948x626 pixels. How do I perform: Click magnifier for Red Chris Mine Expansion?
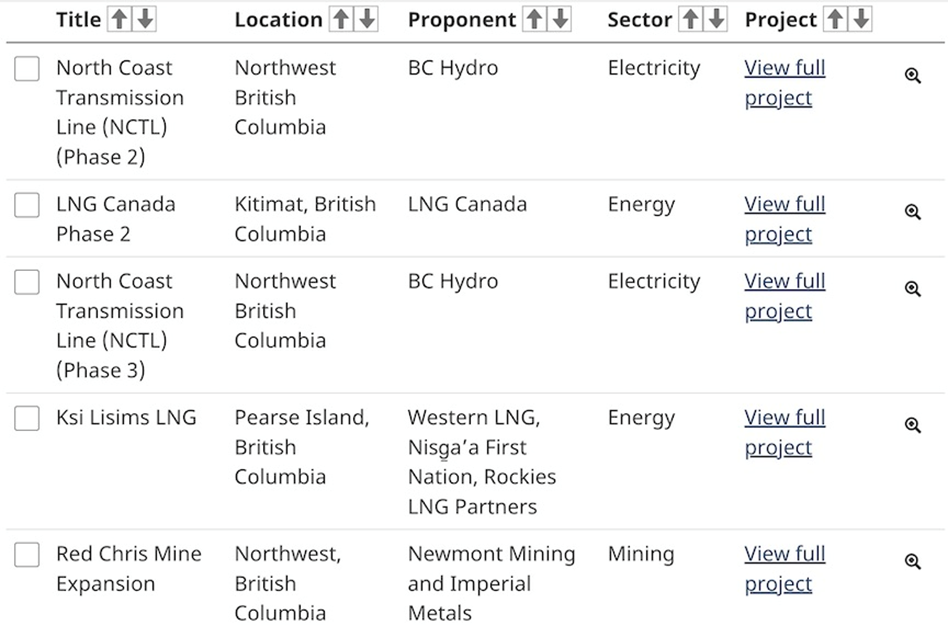[912, 562]
